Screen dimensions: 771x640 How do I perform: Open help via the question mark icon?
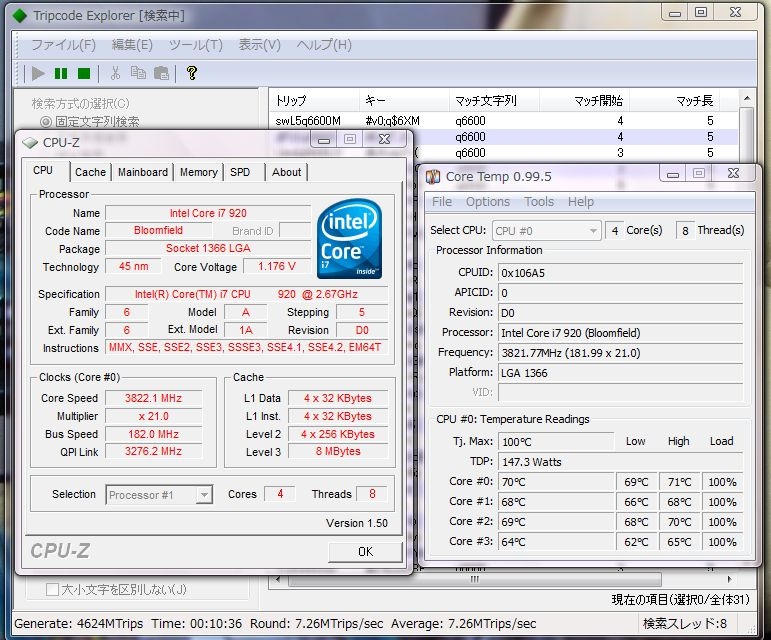pos(192,73)
